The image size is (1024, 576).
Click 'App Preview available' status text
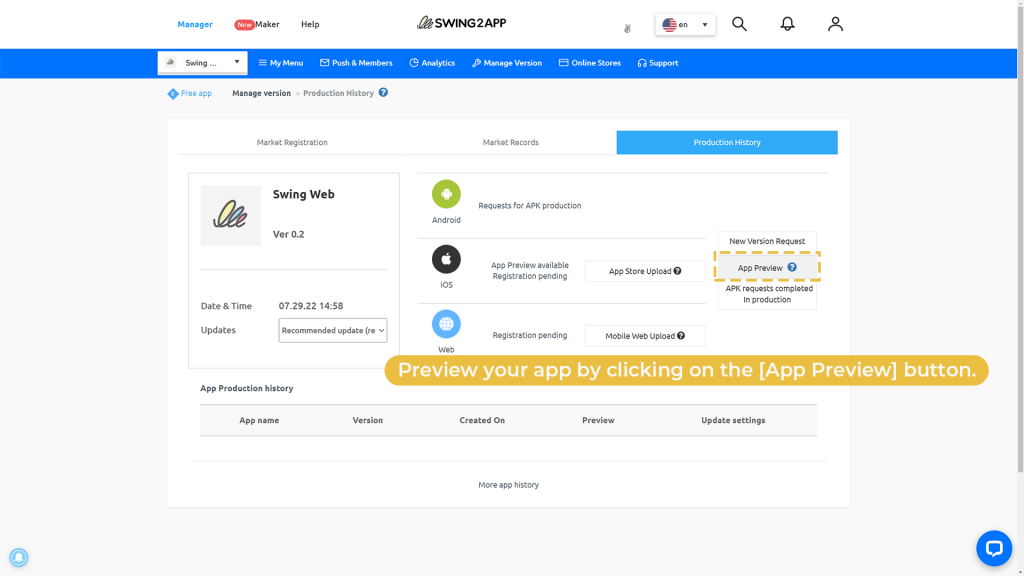click(x=530, y=265)
